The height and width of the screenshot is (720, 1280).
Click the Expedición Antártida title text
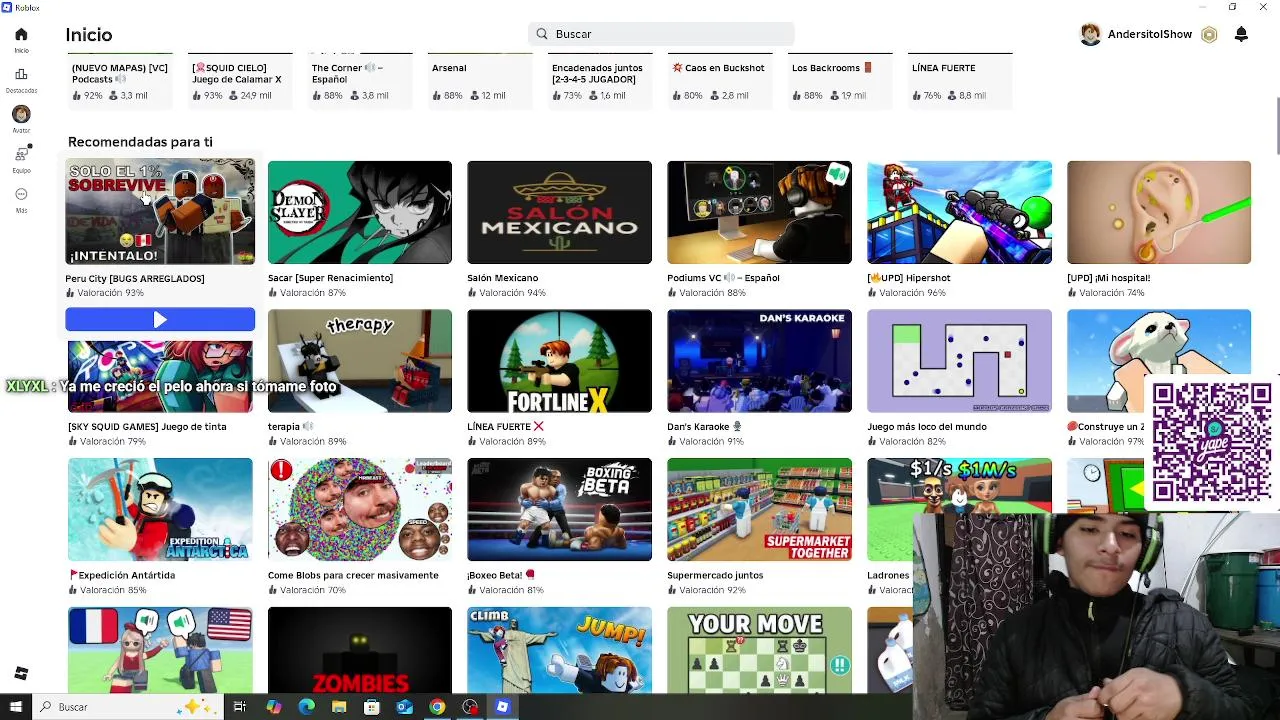tap(122, 575)
